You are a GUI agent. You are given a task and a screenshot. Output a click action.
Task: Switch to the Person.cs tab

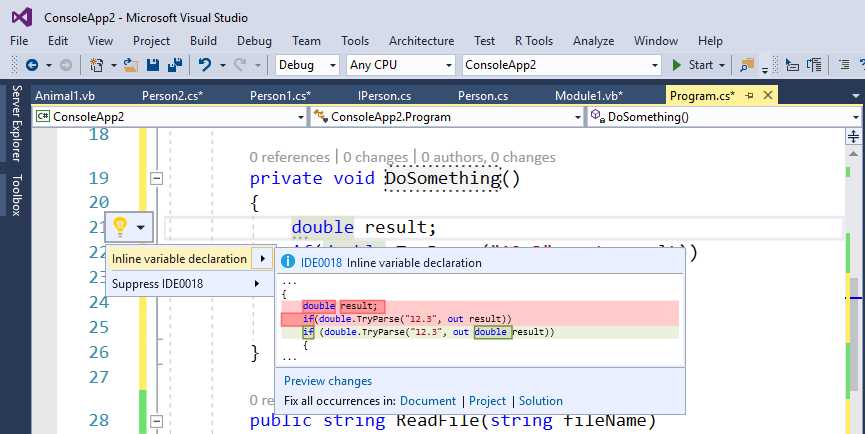click(x=483, y=96)
